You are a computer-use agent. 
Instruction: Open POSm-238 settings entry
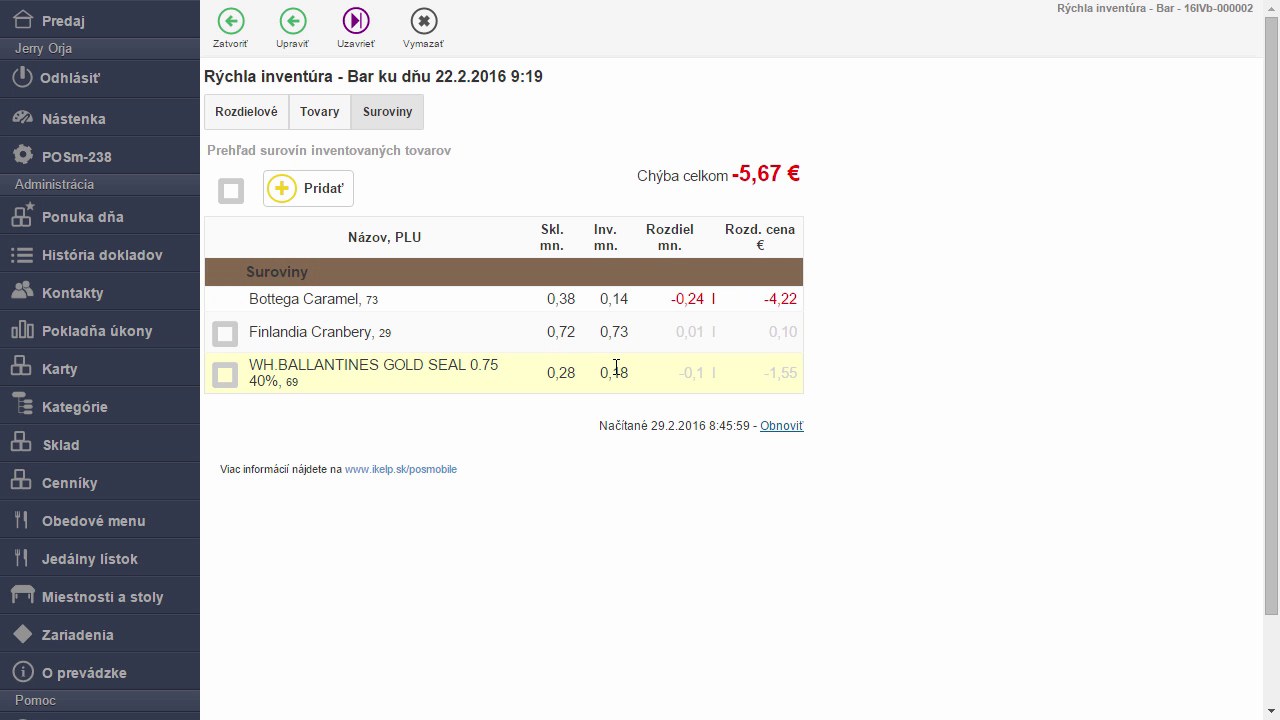click(x=100, y=156)
